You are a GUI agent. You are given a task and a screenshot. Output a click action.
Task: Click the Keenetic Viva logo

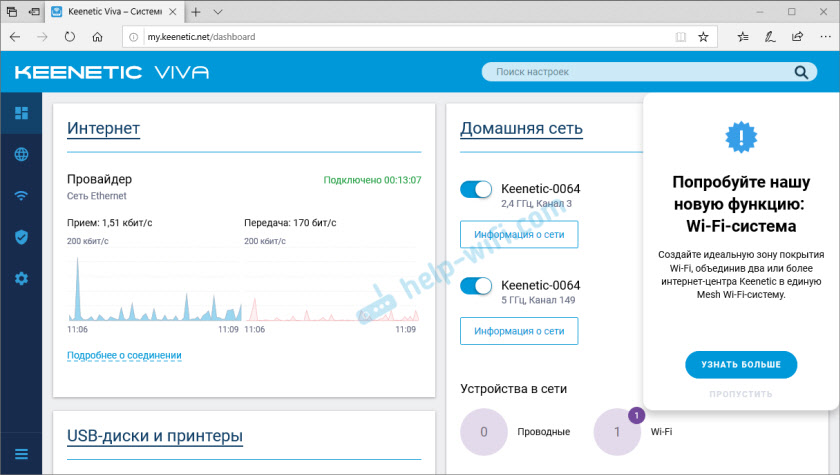tap(112, 72)
